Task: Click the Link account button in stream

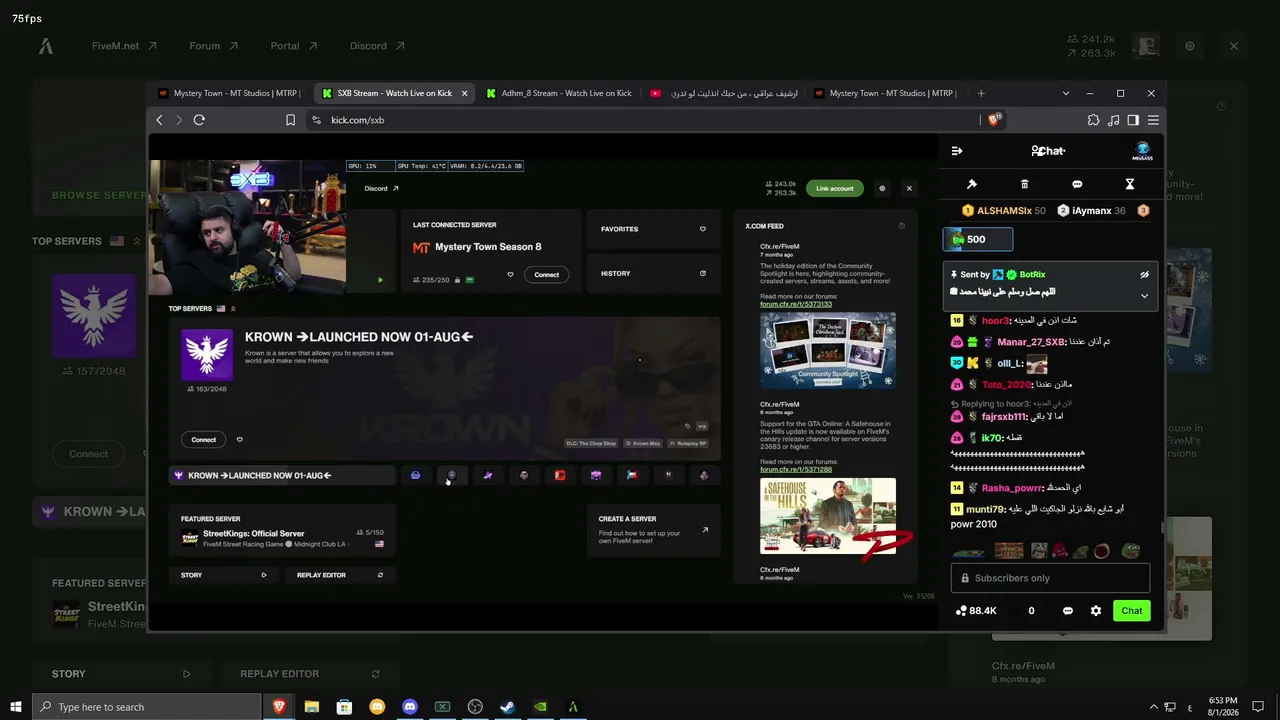Action: tap(834, 188)
